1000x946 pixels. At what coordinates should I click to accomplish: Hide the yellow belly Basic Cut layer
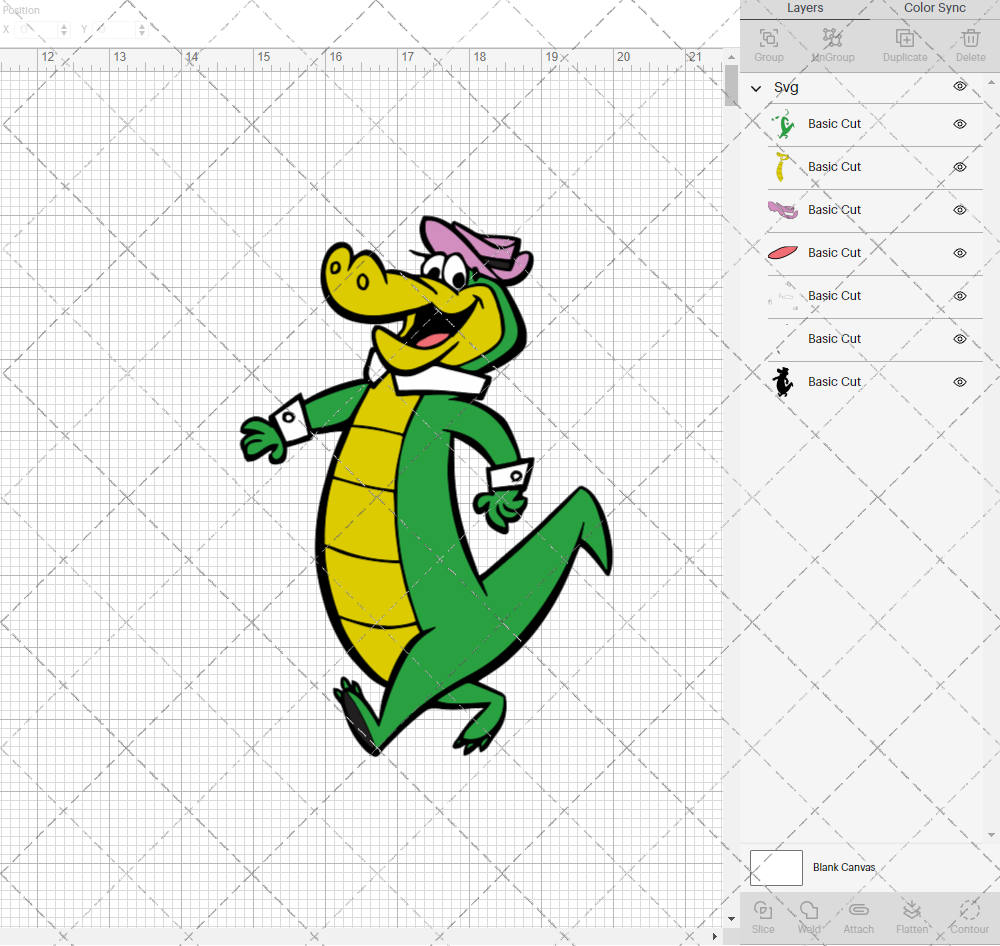coord(960,167)
